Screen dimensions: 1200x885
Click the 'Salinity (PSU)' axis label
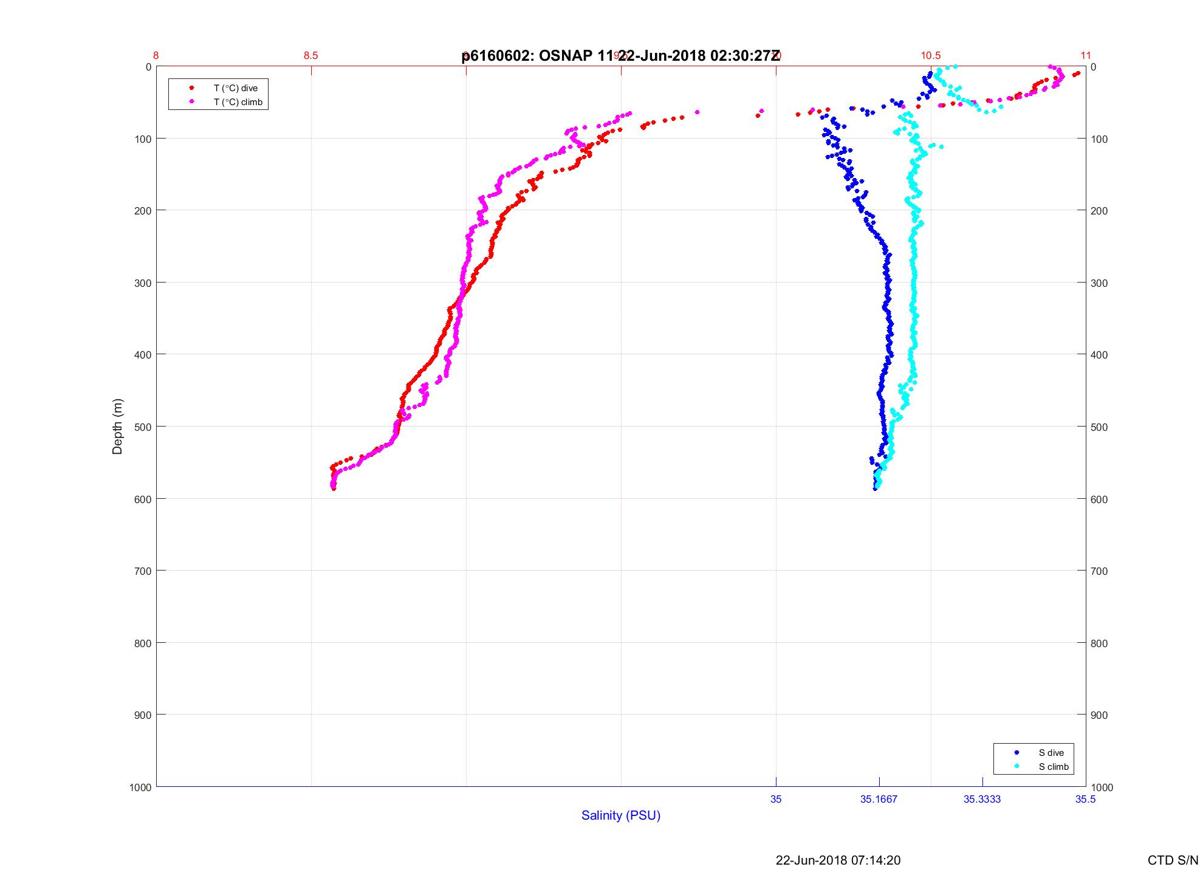click(621, 816)
